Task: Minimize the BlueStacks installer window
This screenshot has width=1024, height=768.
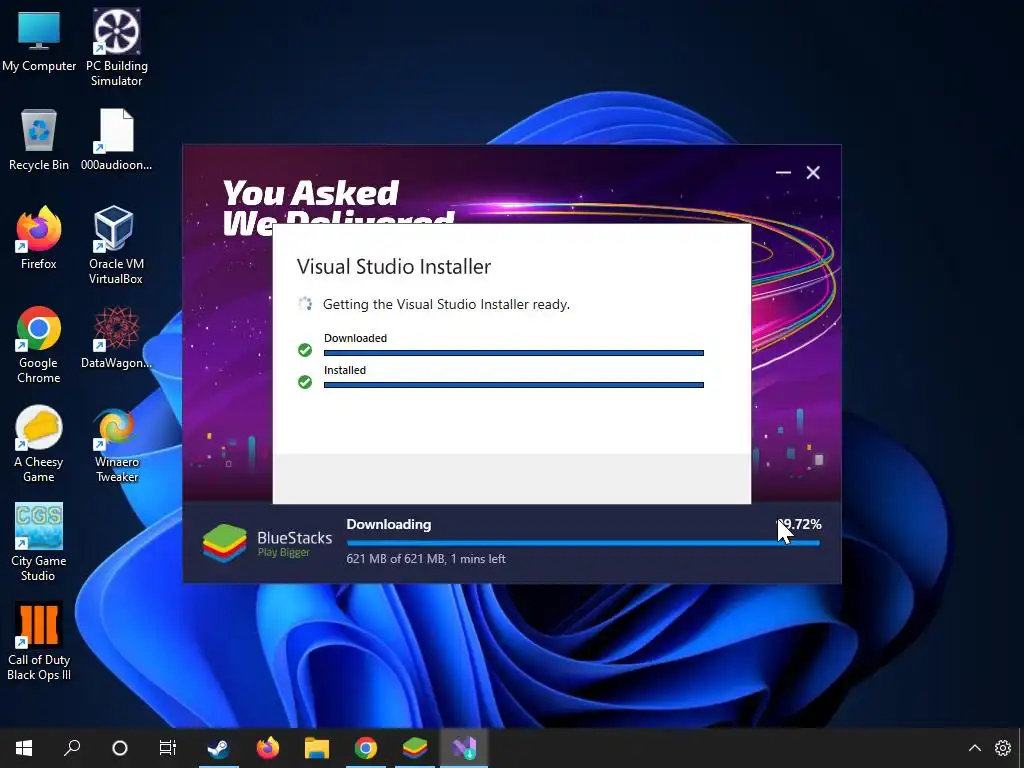Action: pos(783,172)
